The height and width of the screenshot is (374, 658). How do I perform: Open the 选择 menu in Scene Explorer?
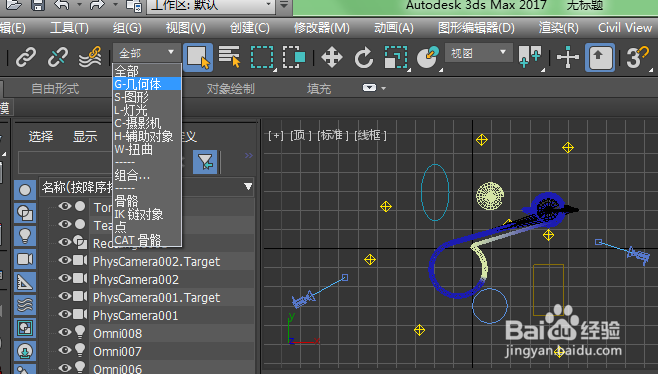pyautogui.click(x=41, y=136)
